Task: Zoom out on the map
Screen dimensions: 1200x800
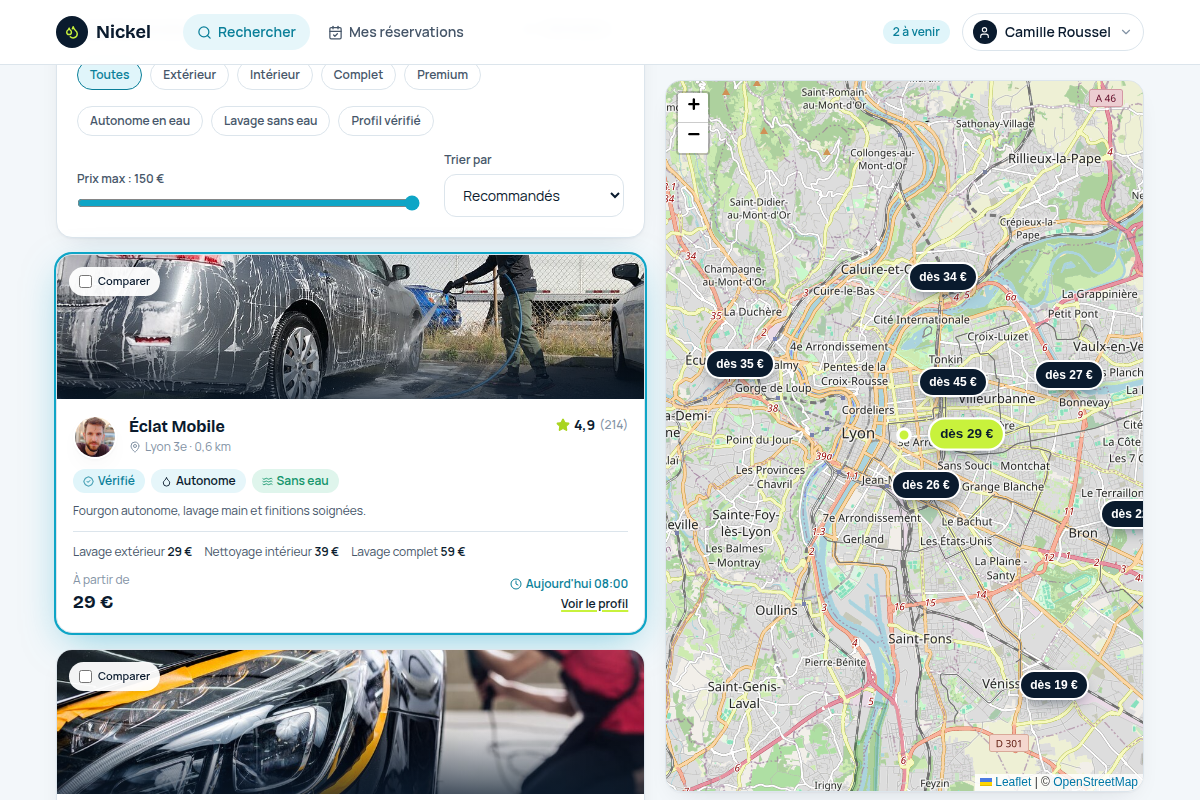Action: [693, 136]
